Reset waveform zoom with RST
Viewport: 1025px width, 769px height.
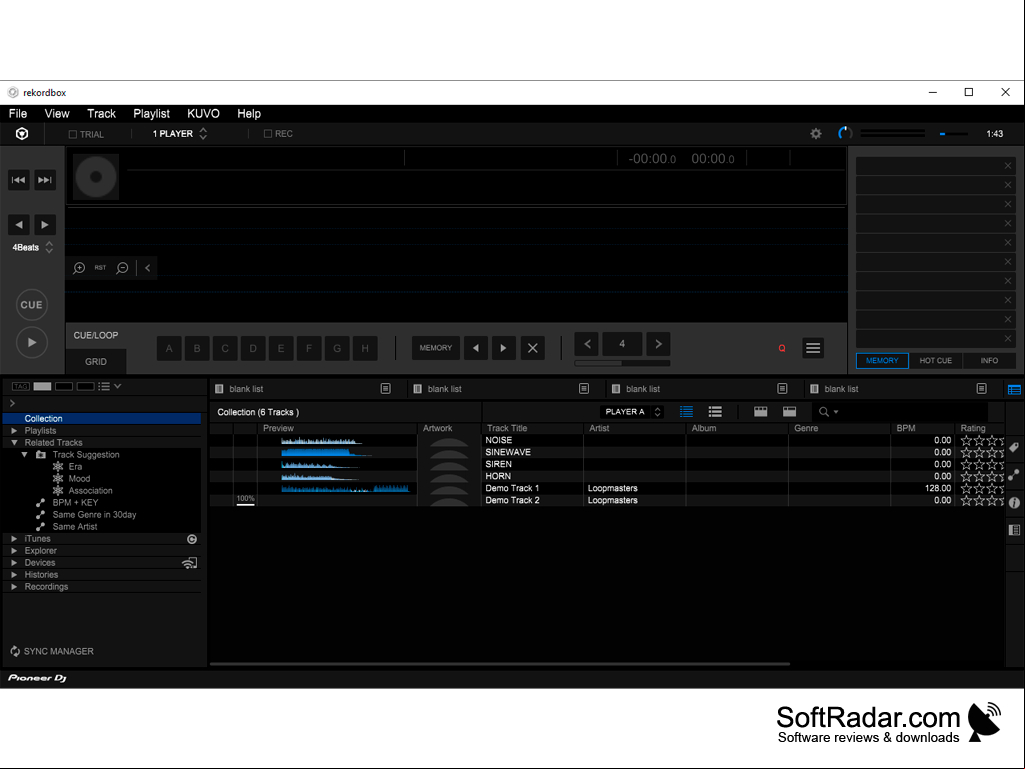point(100,267)
